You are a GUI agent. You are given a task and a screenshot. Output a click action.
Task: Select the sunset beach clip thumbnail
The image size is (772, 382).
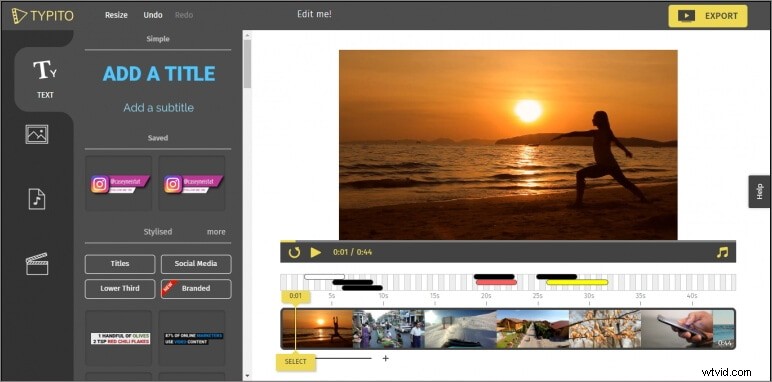click(x=318, y=329)
